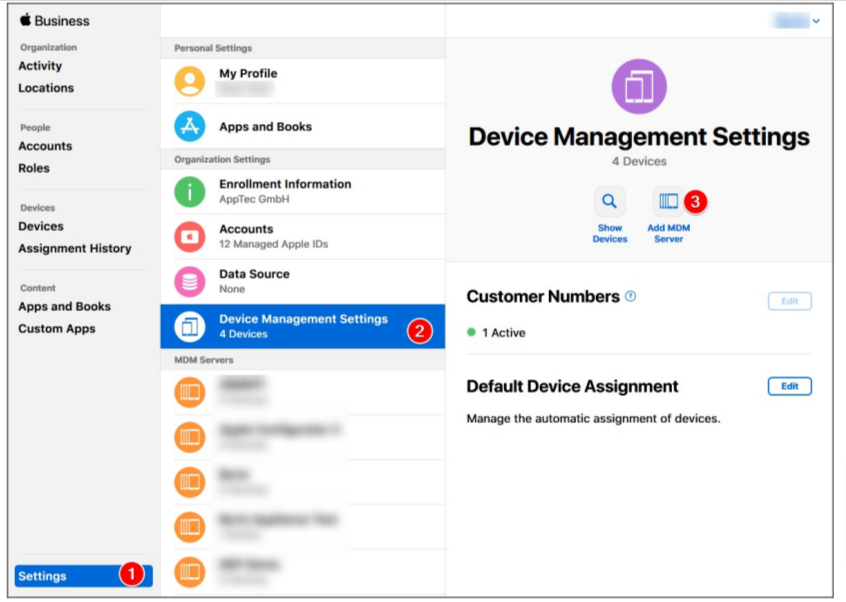Click the Add MDM Server icon

click(668, 202)
